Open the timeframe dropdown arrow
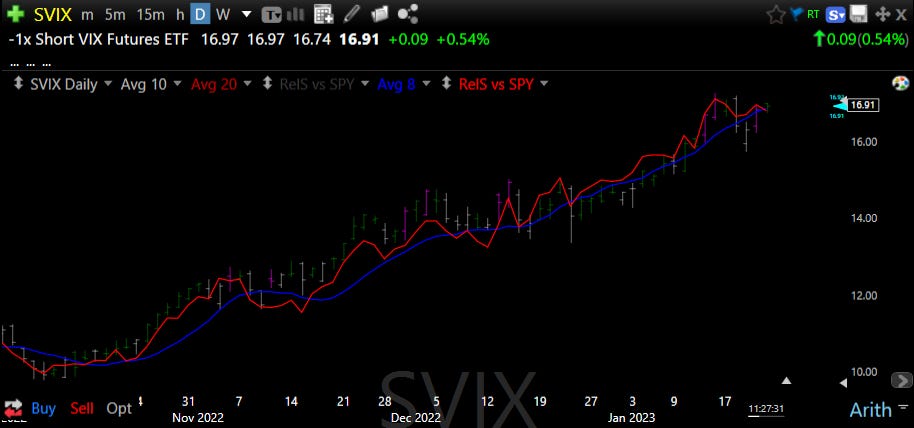Screen dimensions: 914x428 point(247,15)
